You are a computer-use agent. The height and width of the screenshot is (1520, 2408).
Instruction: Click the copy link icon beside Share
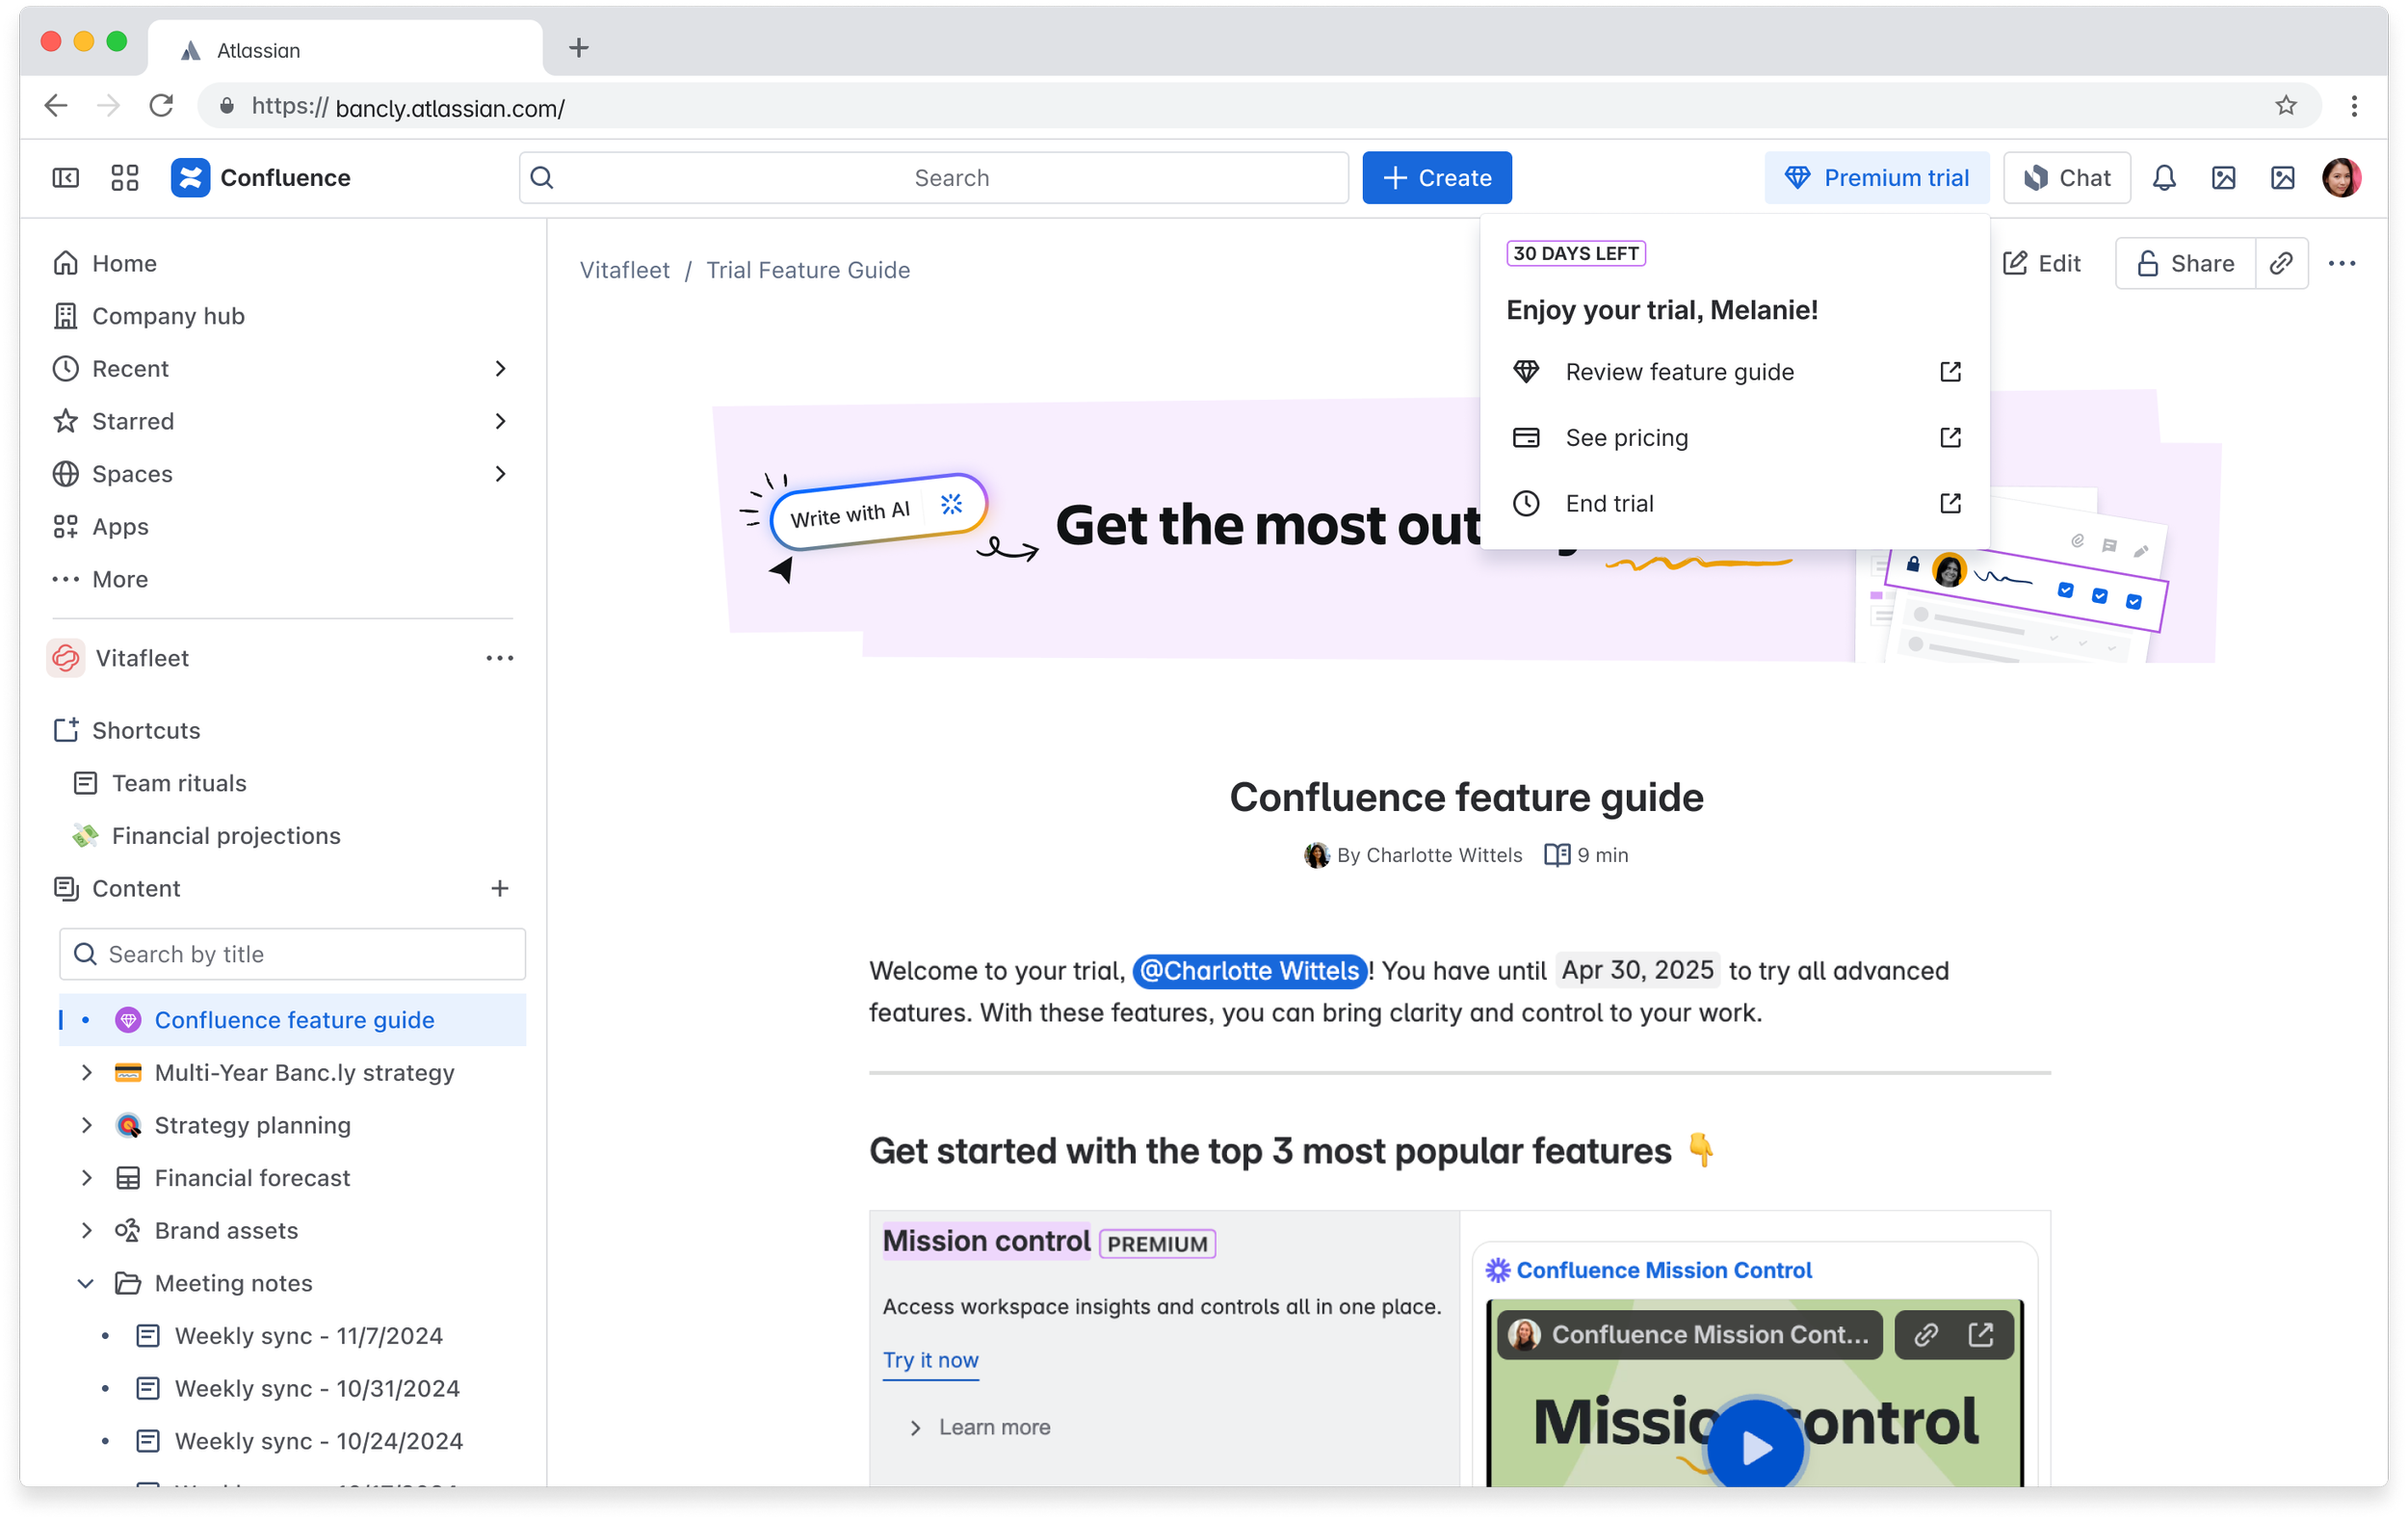(x=2281, y=264)
